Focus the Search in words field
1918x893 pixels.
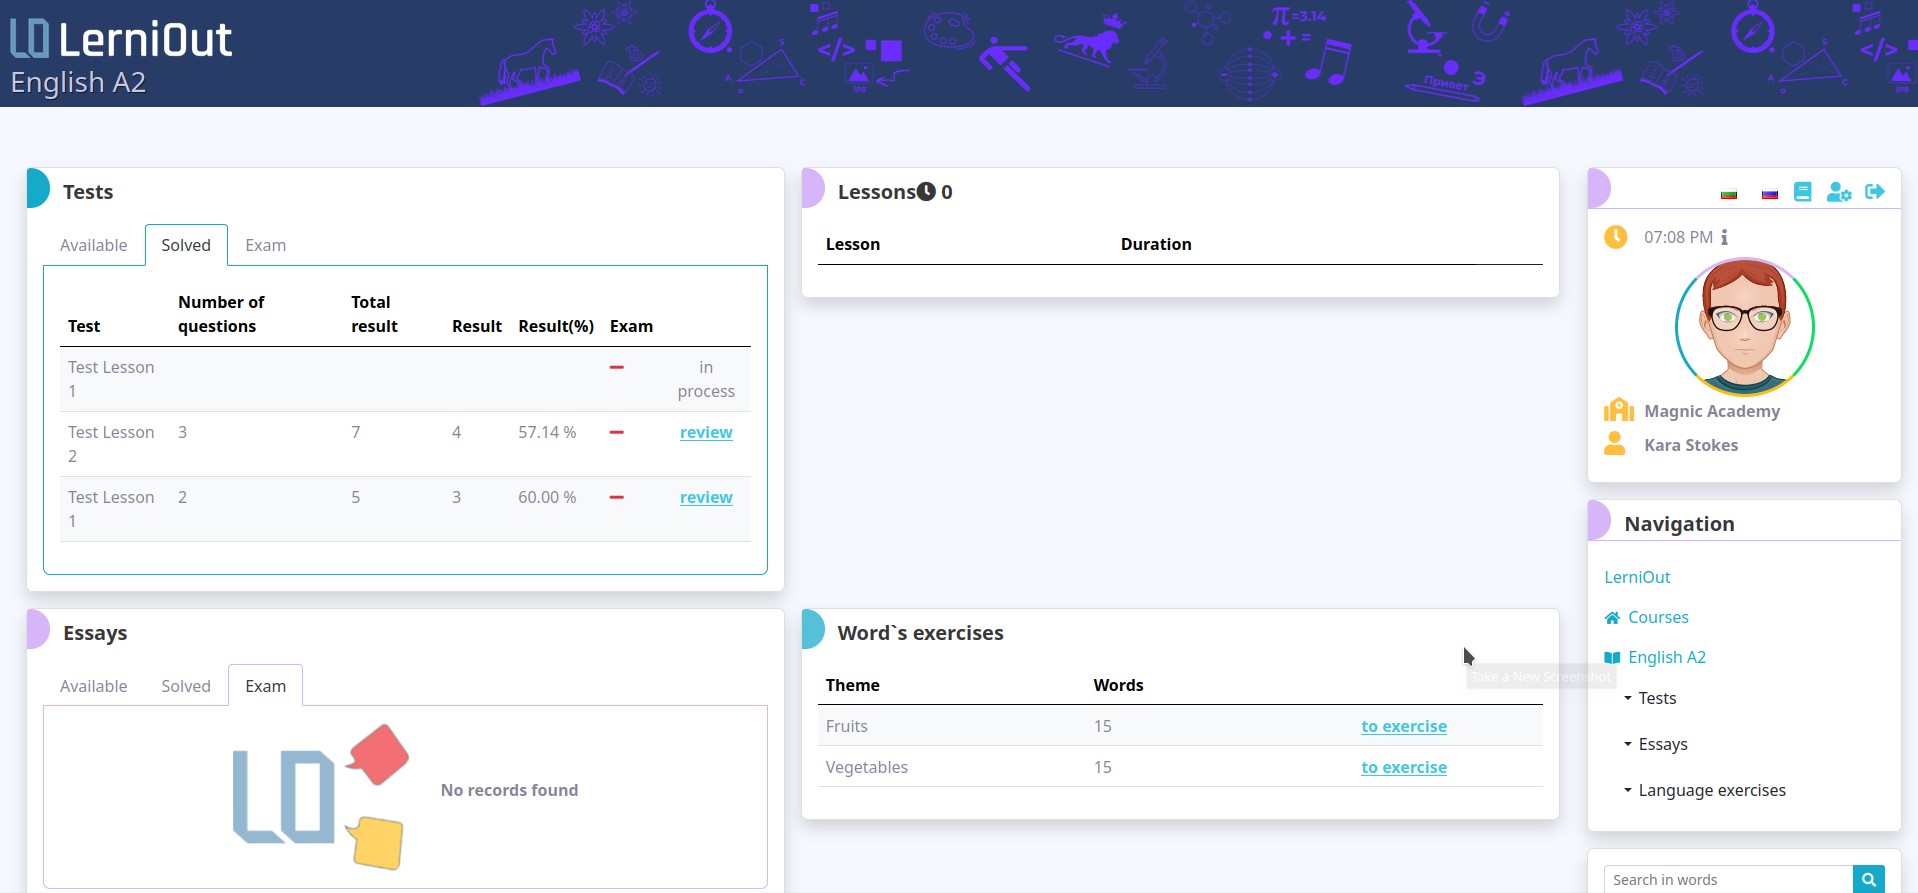[1728, 879]
